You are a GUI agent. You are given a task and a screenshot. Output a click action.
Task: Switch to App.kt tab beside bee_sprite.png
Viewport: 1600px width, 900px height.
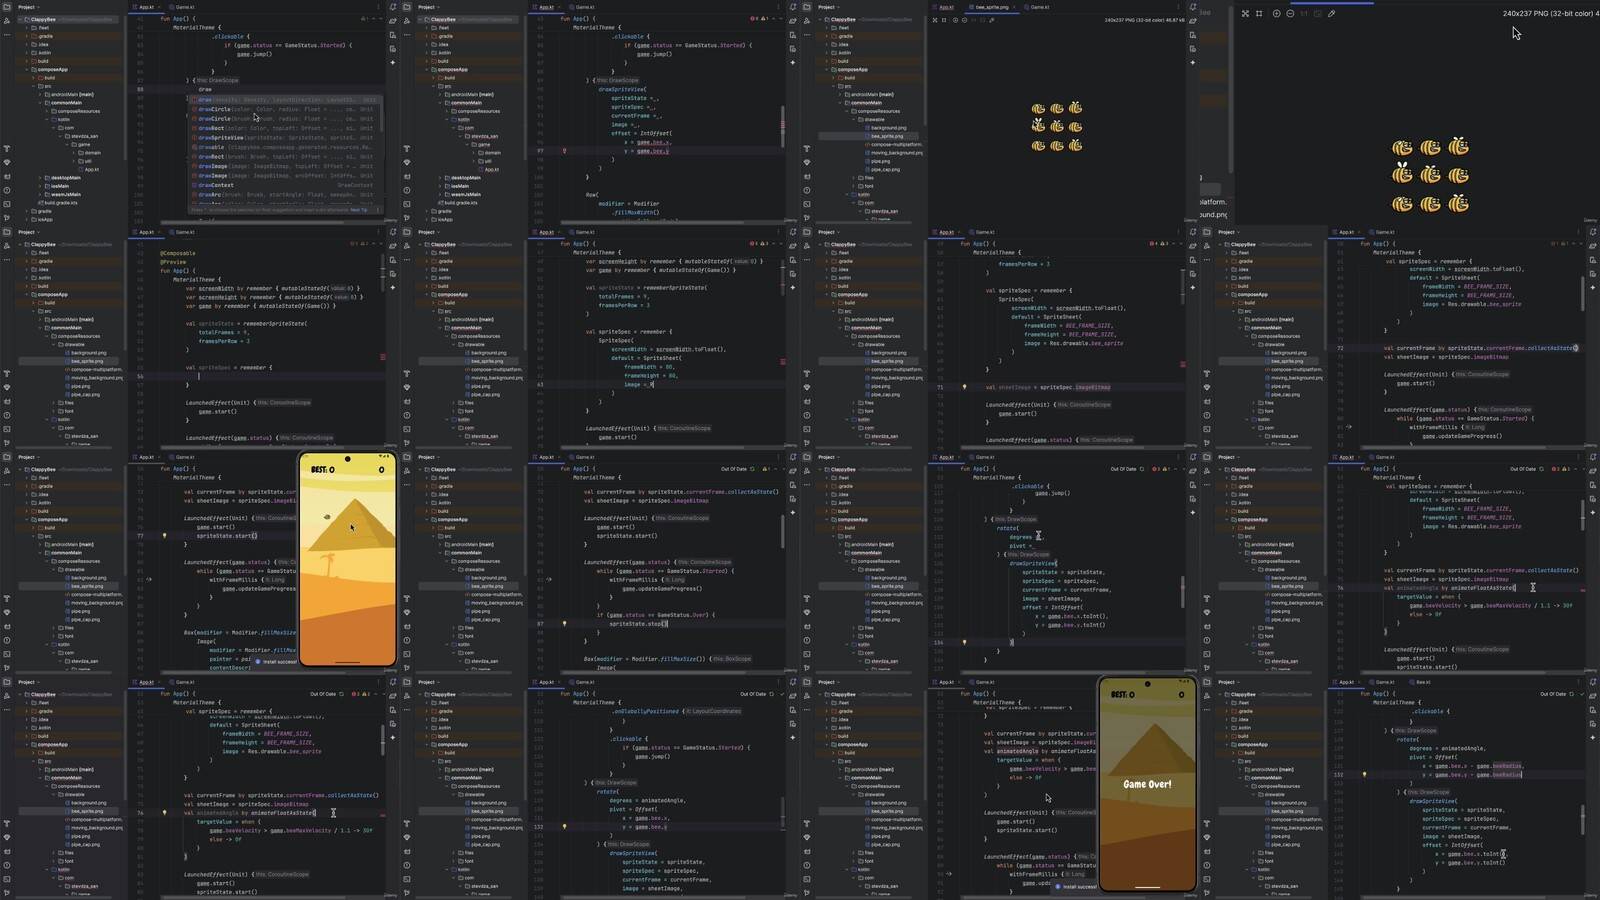(944, 7)
